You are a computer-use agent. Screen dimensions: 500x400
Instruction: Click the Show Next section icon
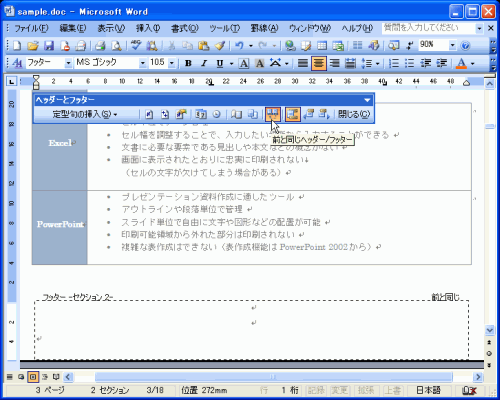coord(324,114)
